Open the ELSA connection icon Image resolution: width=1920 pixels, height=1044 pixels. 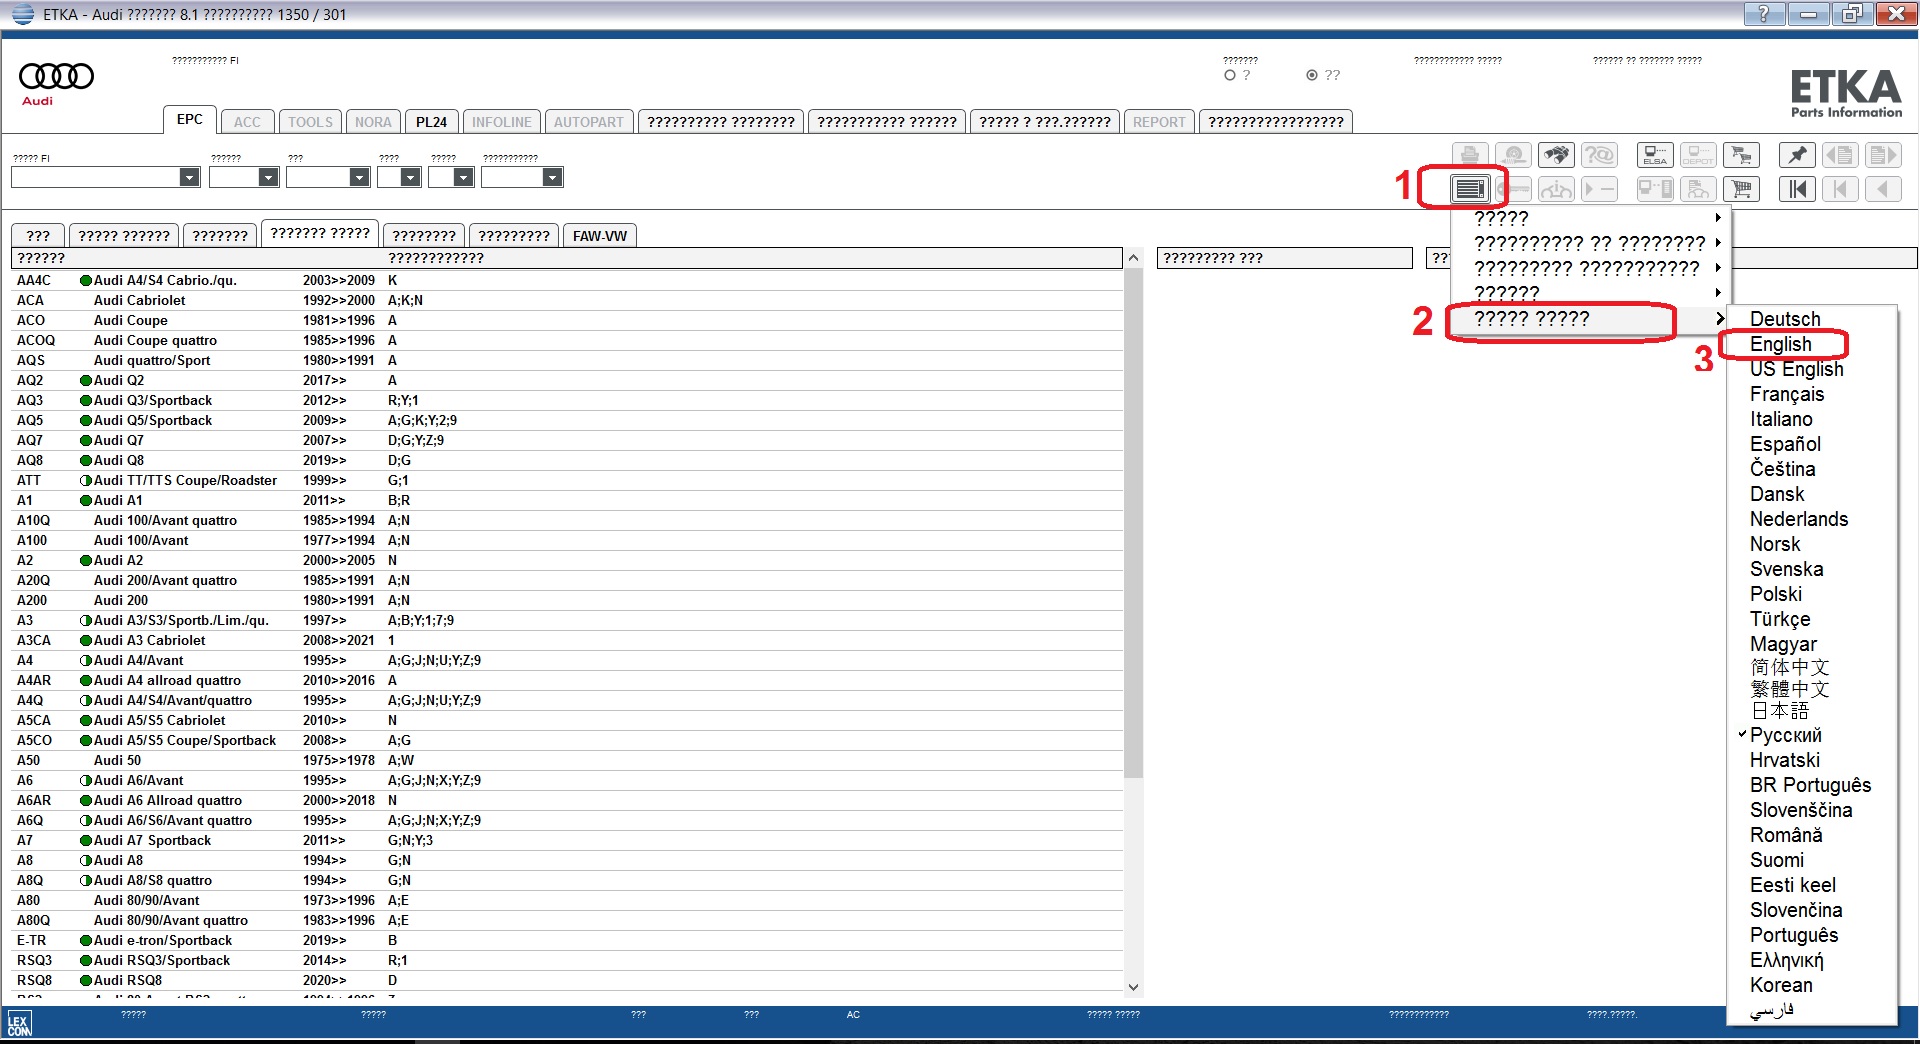(x=1655, y=155)
